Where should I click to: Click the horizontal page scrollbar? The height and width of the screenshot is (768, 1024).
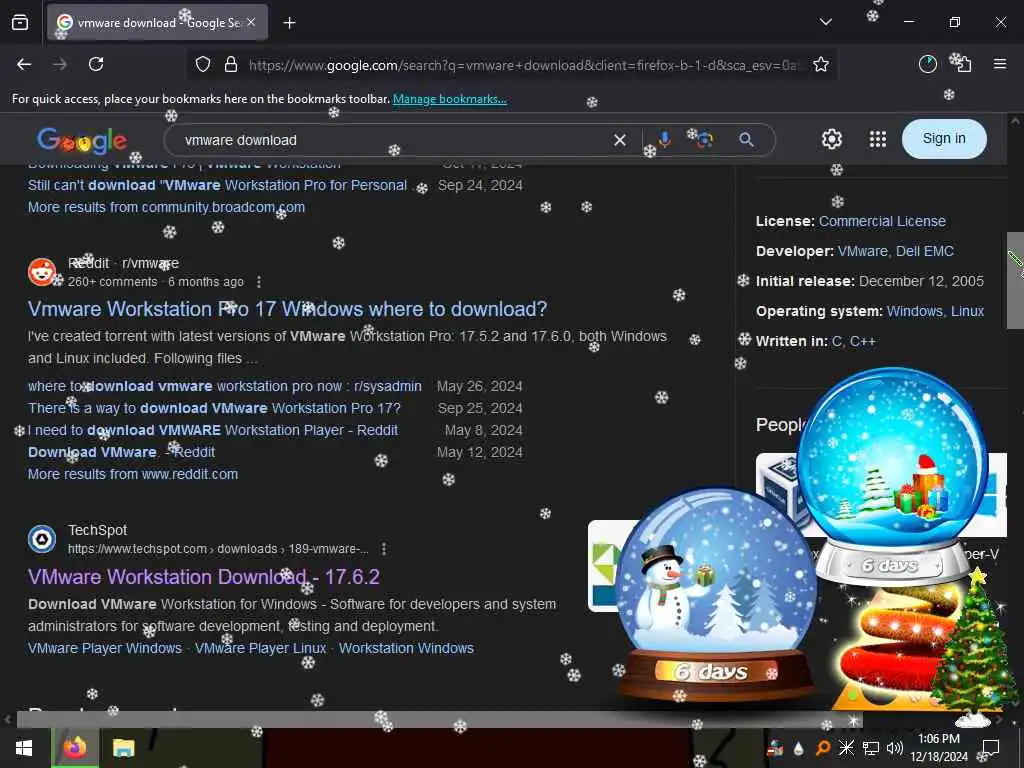[x=440, y=720]
